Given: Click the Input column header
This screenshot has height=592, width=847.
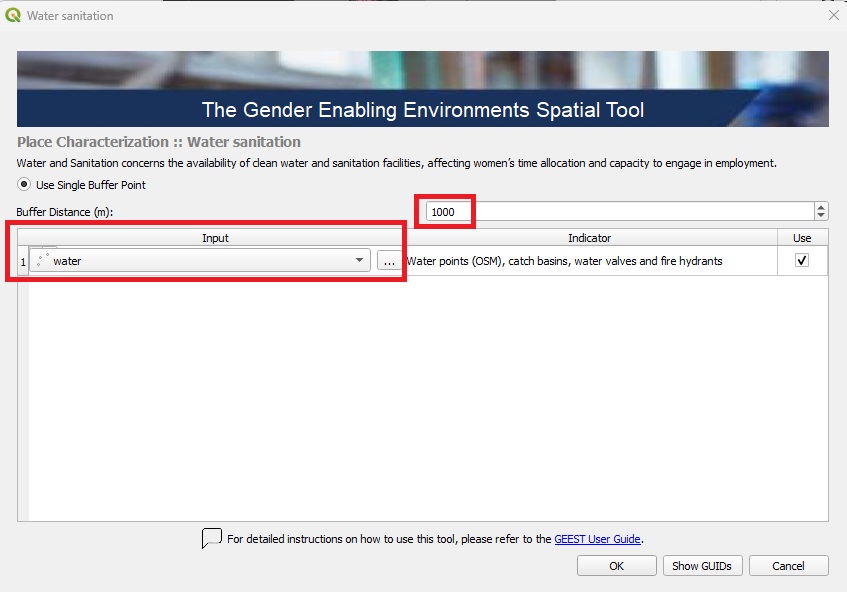Looking at the screenshot, I should coord(217,238).
